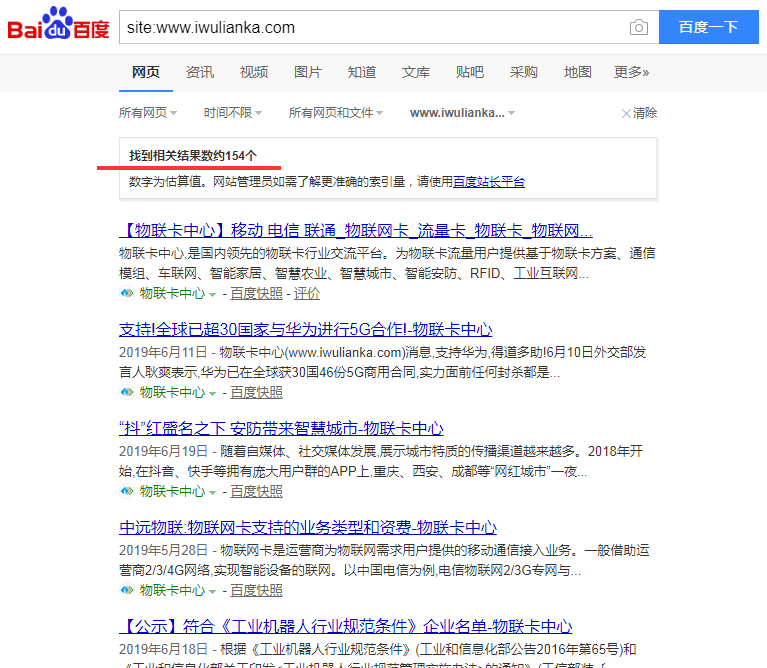767x668 pixels.
Task: Click 物联卡中心 site name in first result
Action: tap(172, 293)
